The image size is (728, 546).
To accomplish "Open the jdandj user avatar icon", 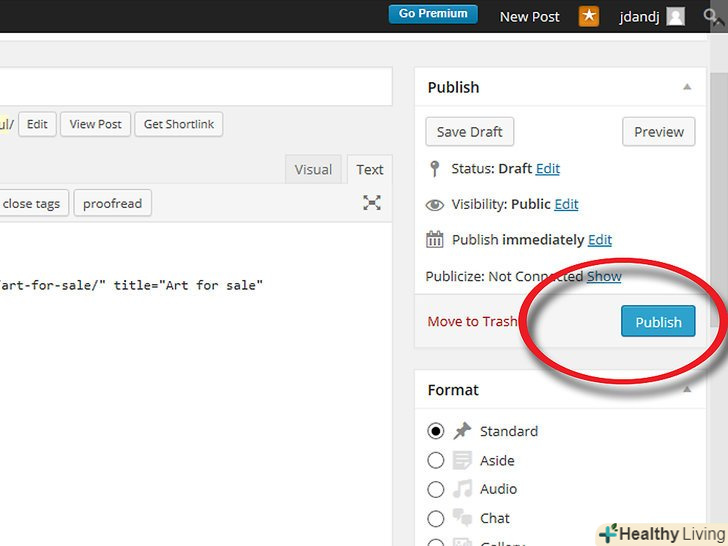I will [x=675, y=17].
